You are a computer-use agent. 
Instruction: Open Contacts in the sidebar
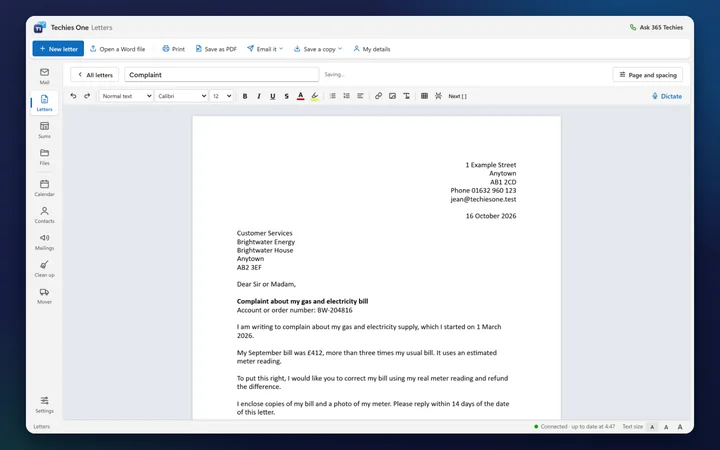45,215
